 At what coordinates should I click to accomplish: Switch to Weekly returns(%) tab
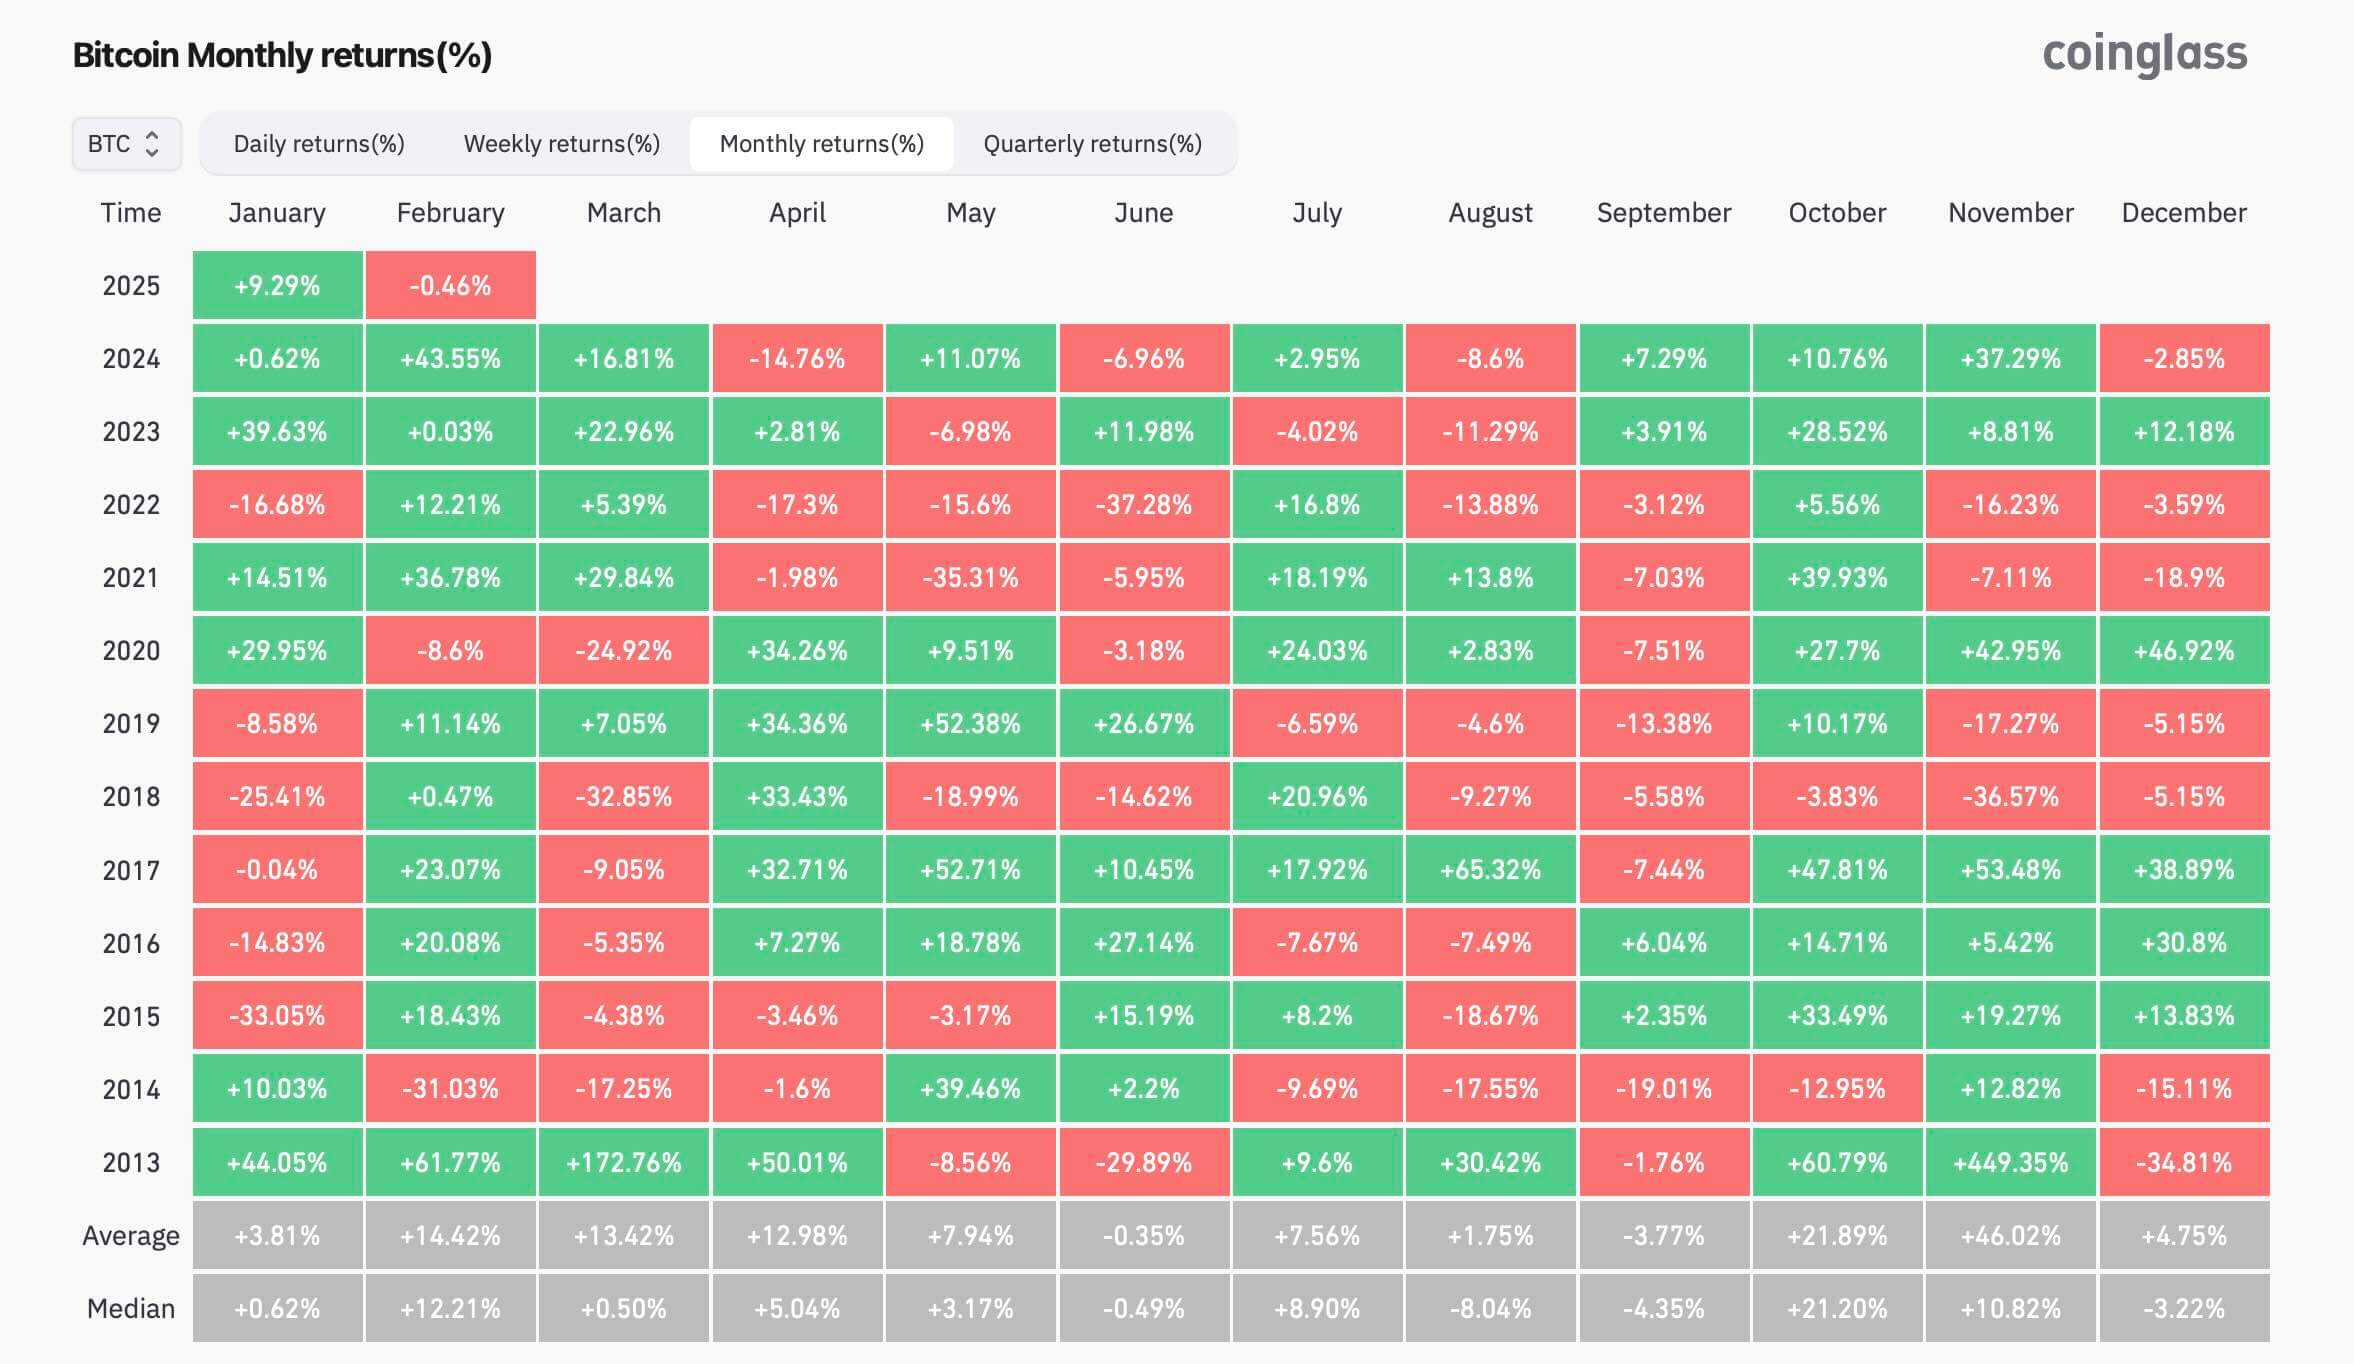562,144
